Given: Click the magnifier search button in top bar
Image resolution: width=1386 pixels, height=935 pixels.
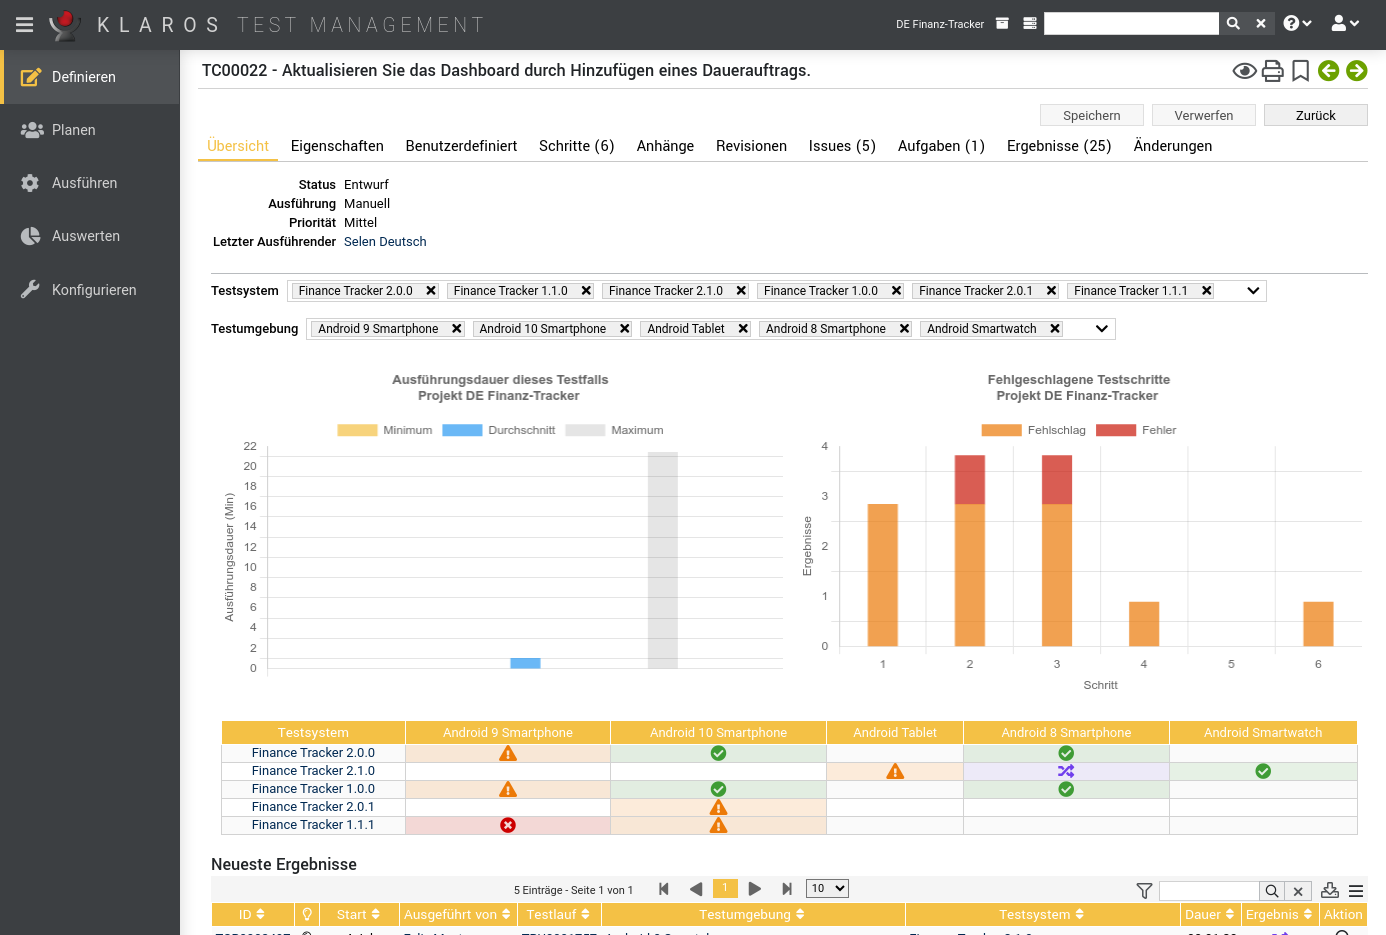Looking at the screenshot, I should tap(1234, 24).
